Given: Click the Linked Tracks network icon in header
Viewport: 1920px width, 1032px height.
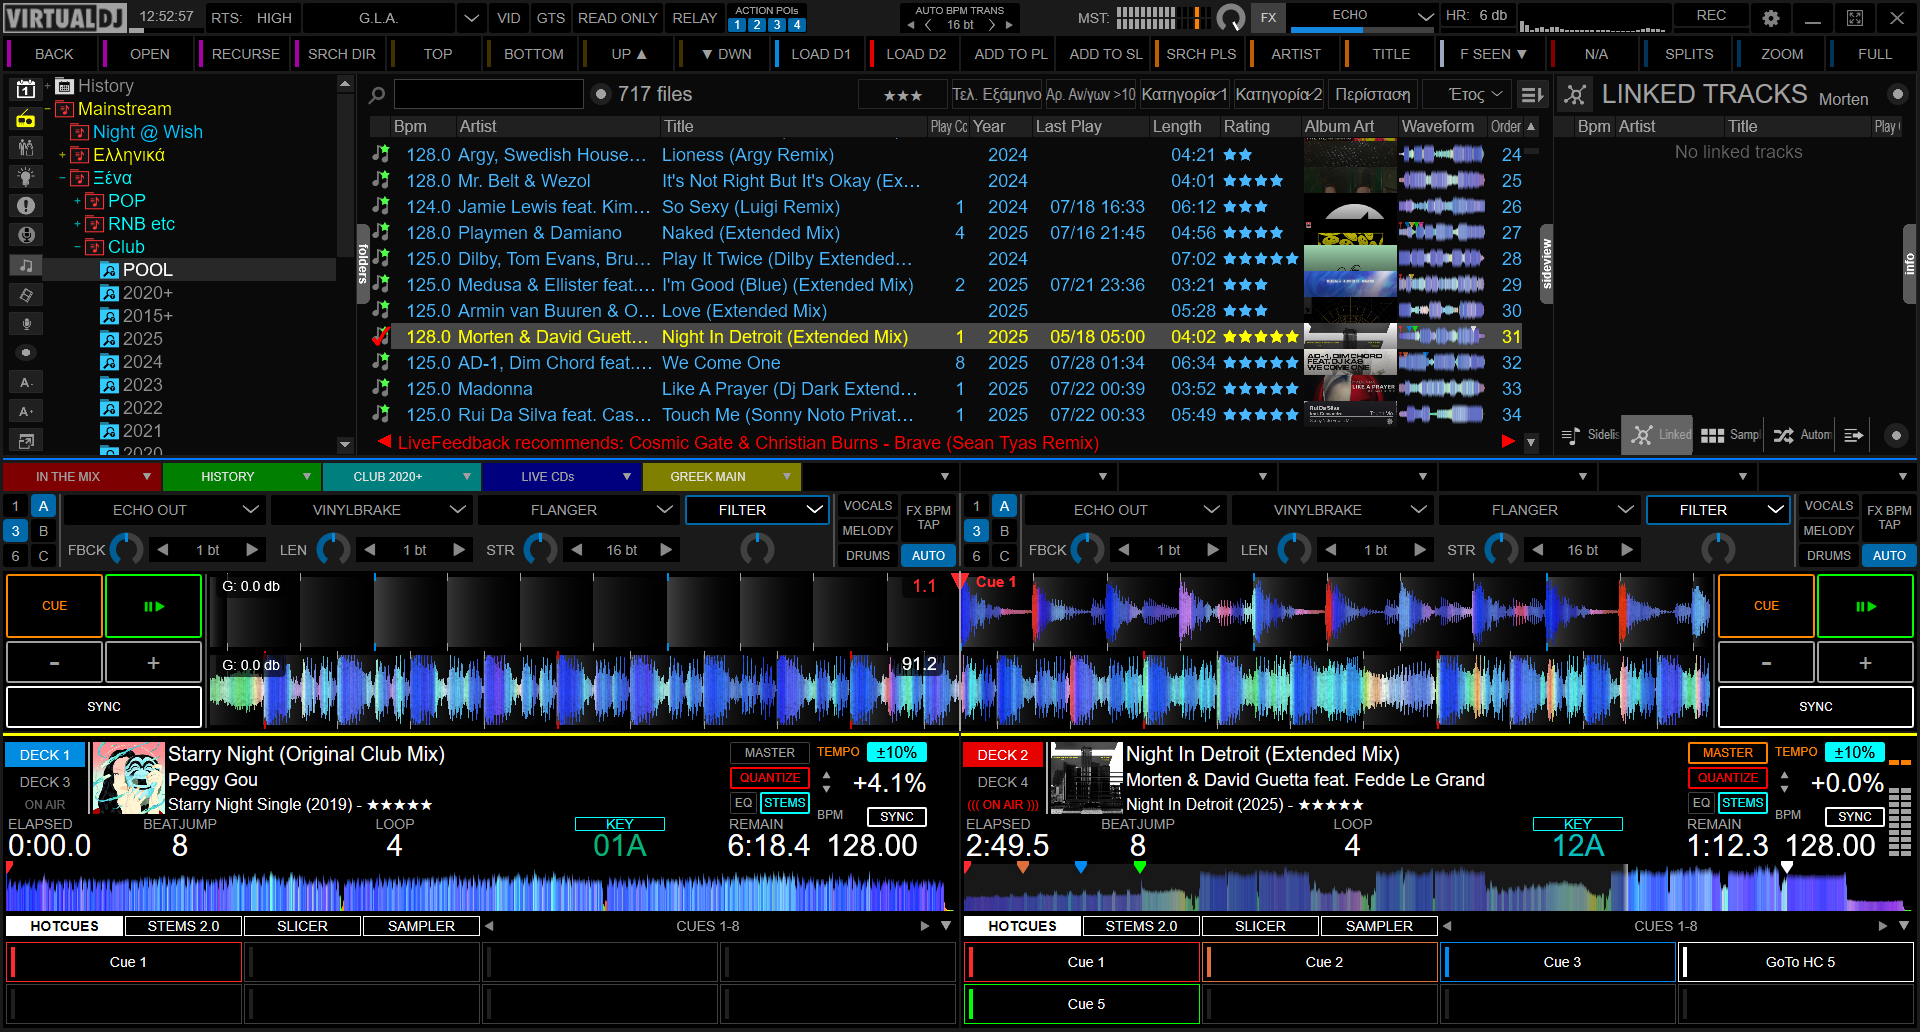Looking at the screenshot, I should coord(1575,95).
